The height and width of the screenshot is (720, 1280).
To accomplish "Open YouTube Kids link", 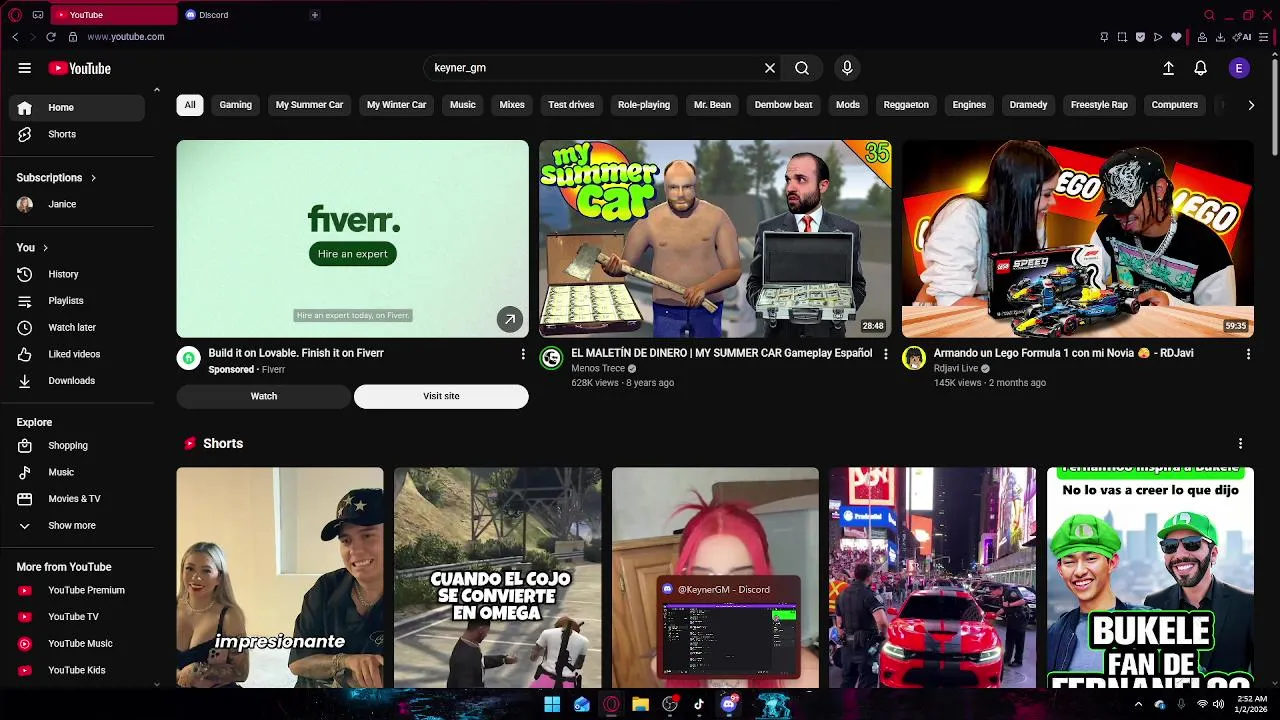I will tap(76, 670).
